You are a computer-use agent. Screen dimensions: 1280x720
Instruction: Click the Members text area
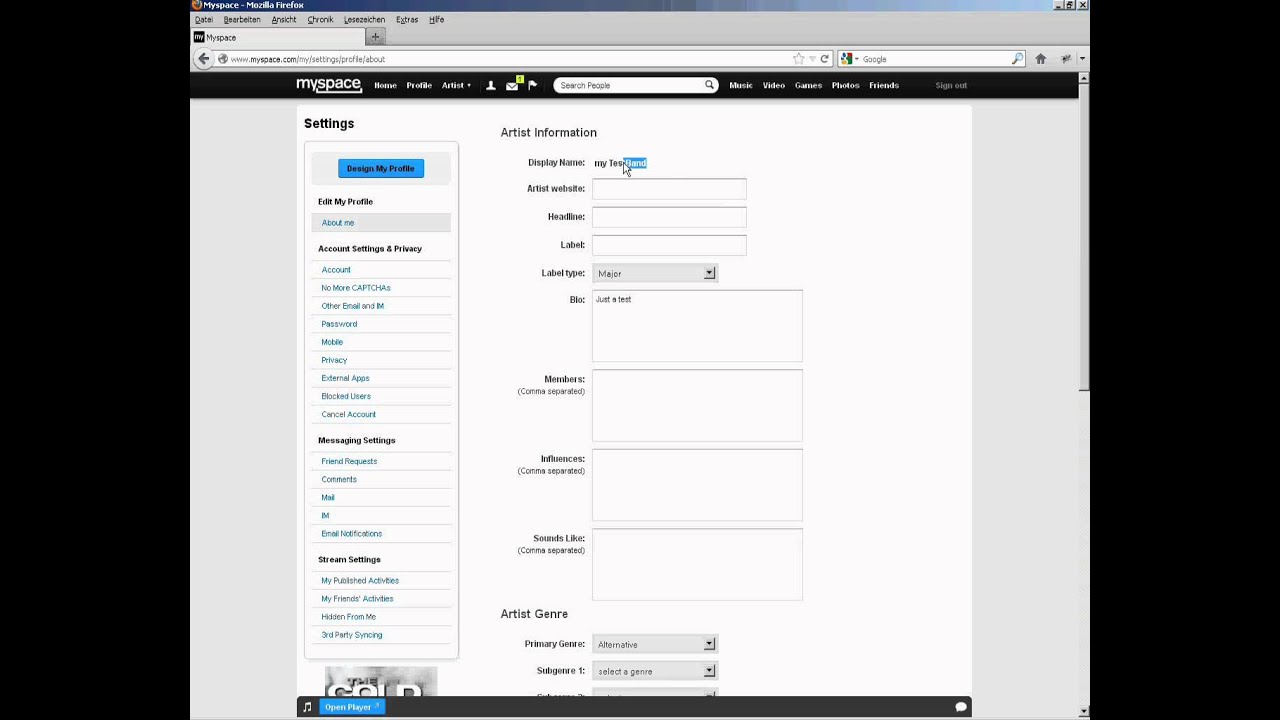tap(697, 406)
